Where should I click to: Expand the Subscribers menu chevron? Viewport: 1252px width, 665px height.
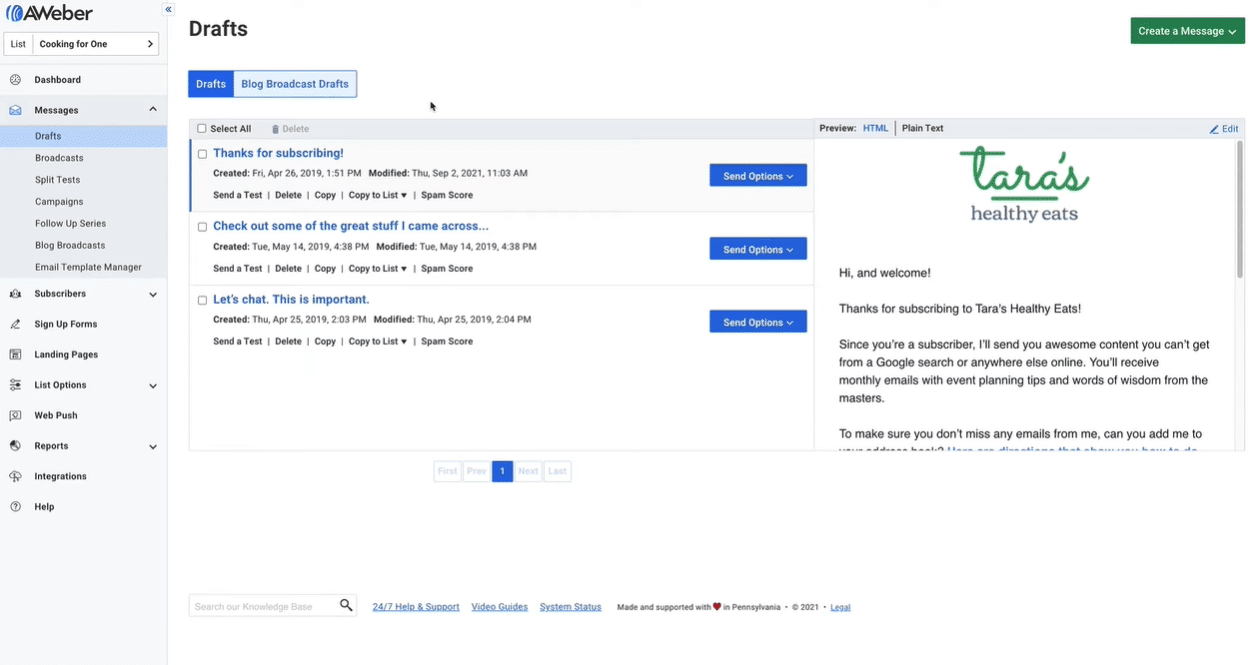[153, 295]
